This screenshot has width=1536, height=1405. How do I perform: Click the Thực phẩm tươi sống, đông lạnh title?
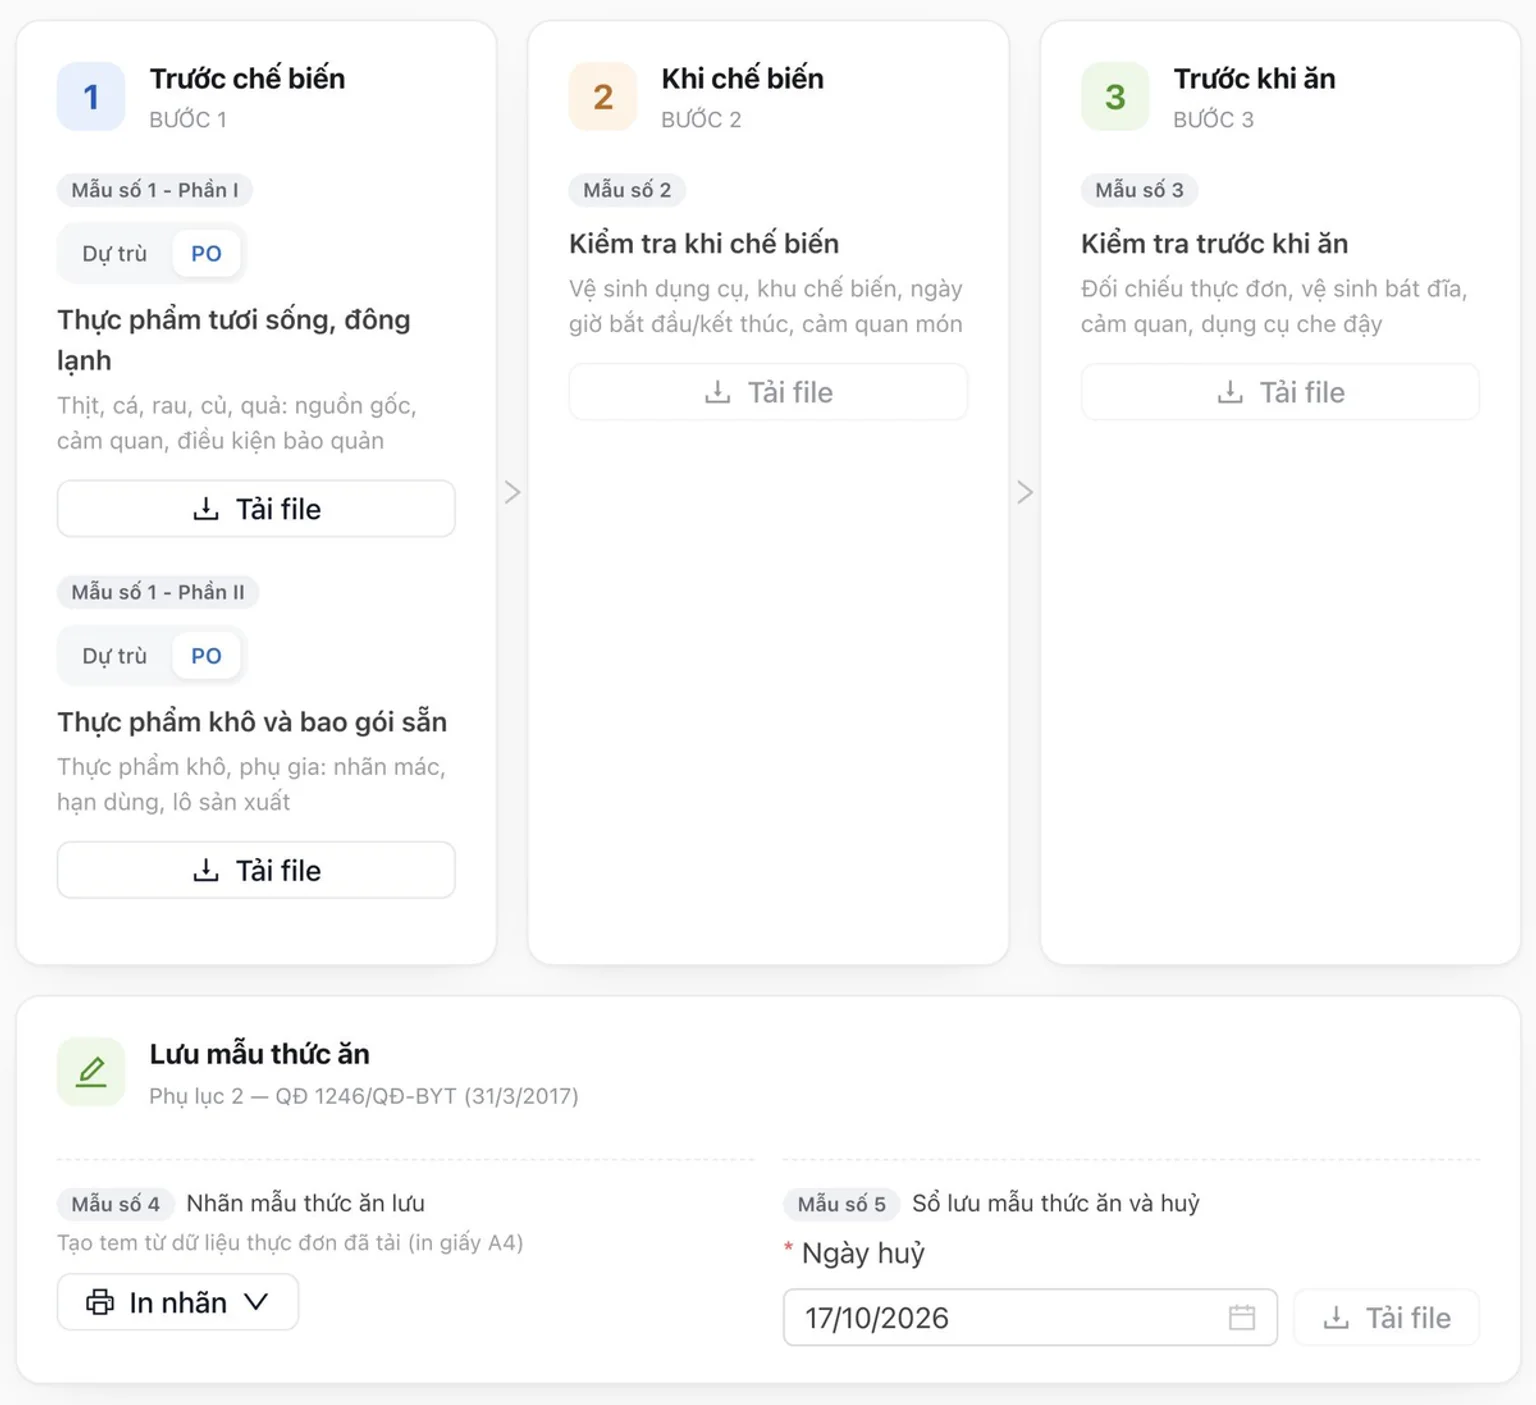[x=234, y=340]
